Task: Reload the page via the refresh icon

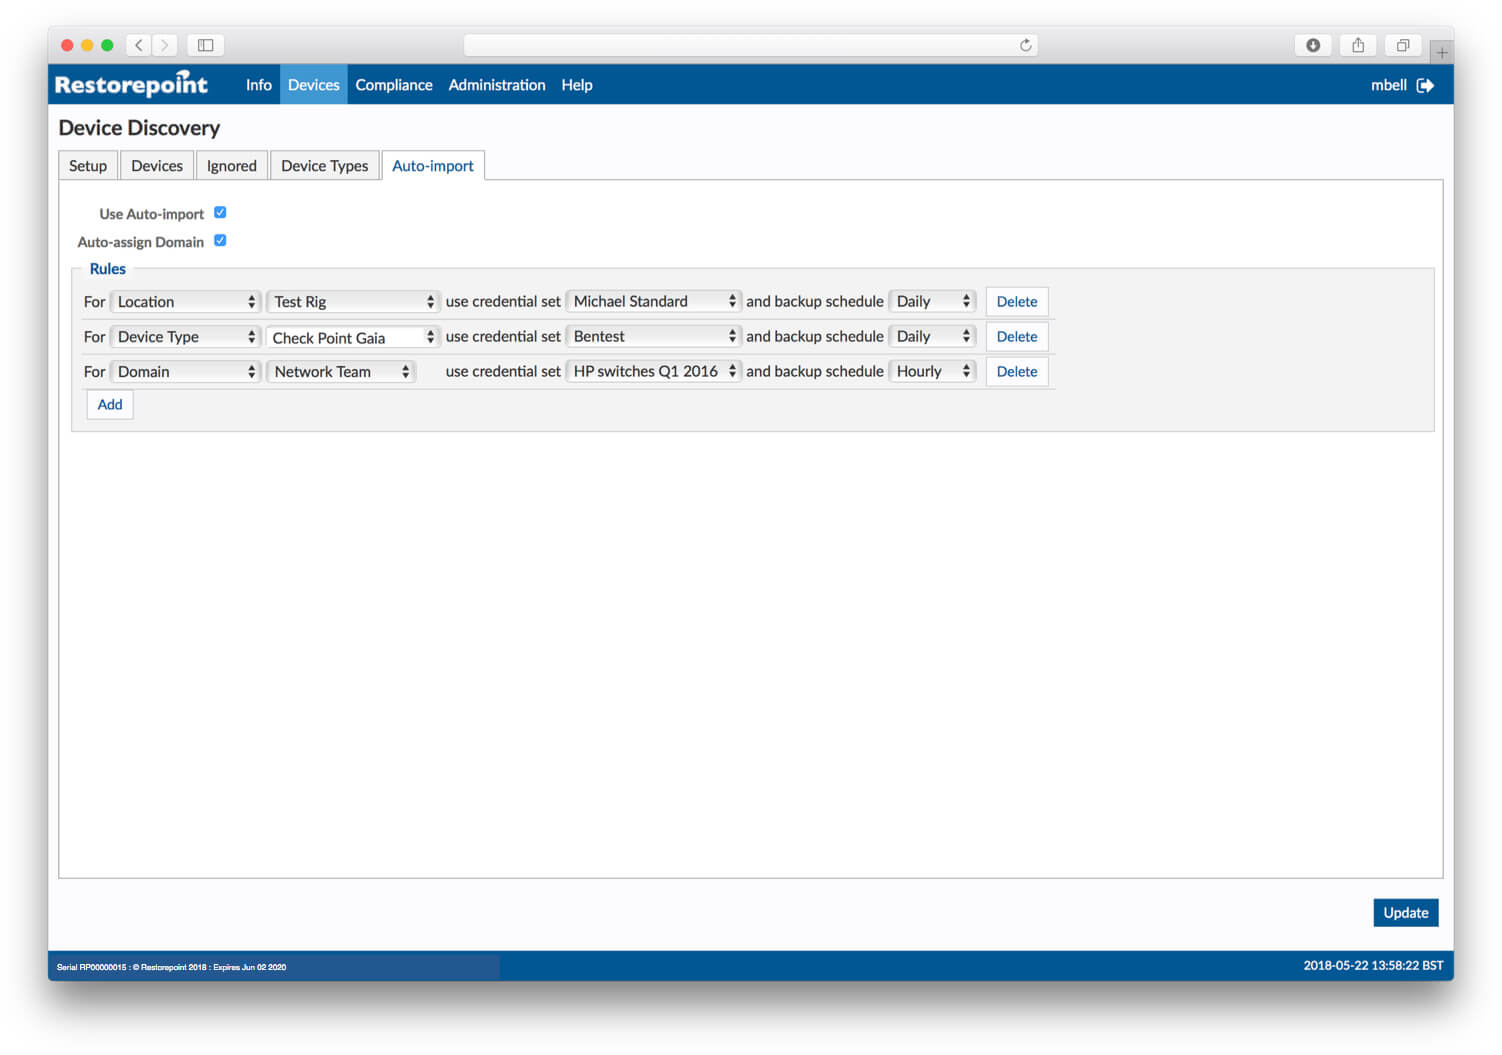Action: click(1026, 45)
